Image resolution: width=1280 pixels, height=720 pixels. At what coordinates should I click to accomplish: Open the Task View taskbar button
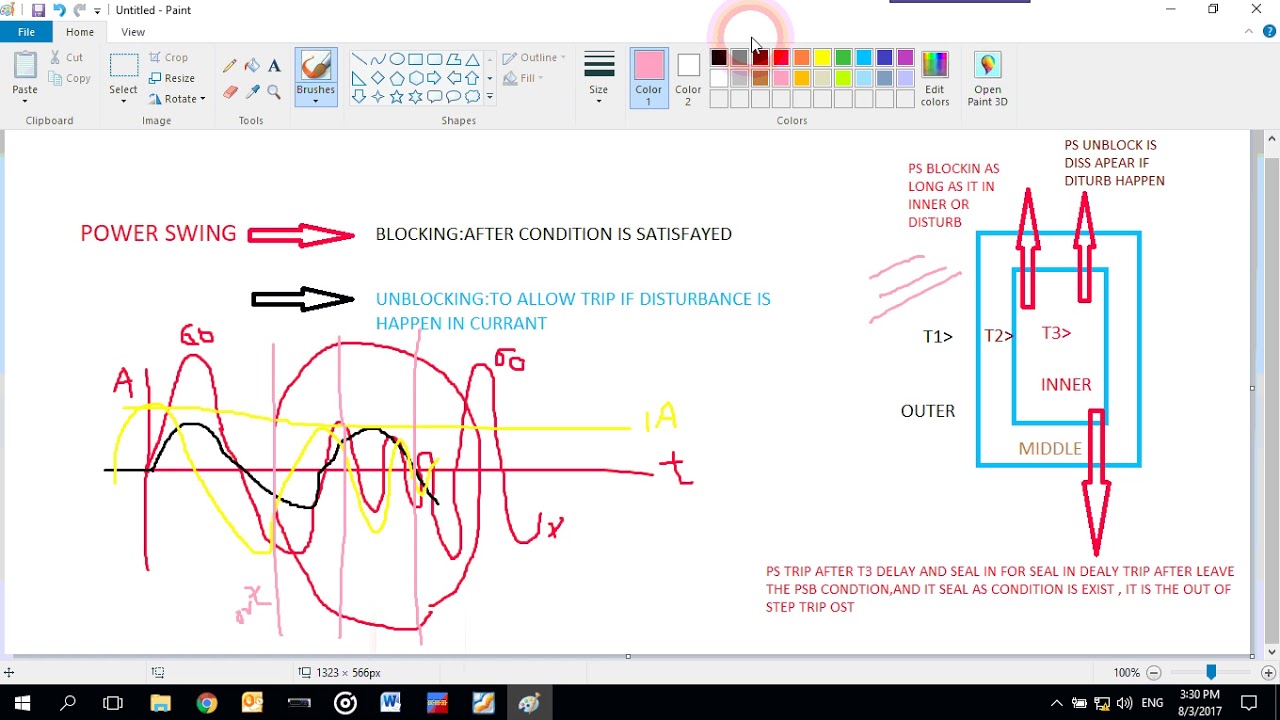coord(113,703)
